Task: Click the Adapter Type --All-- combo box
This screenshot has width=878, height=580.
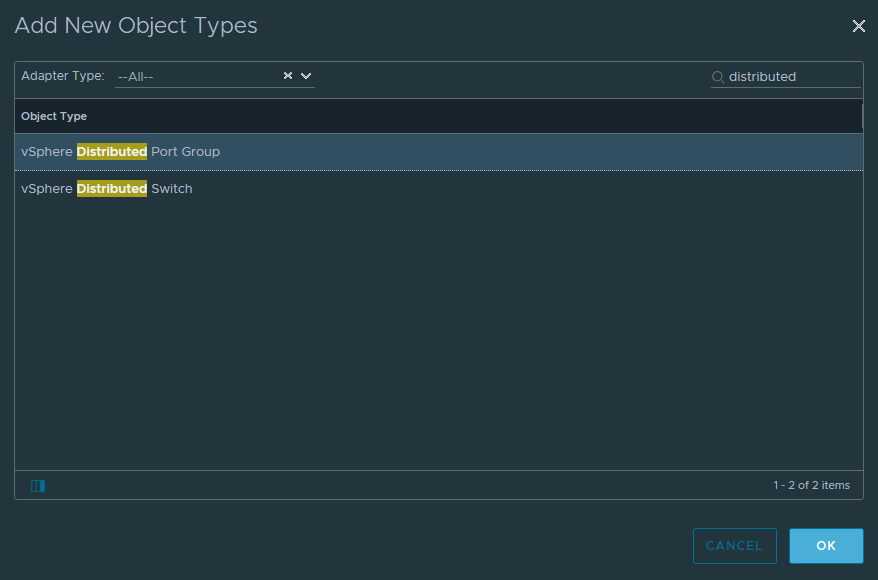Action: coord(214,76)
